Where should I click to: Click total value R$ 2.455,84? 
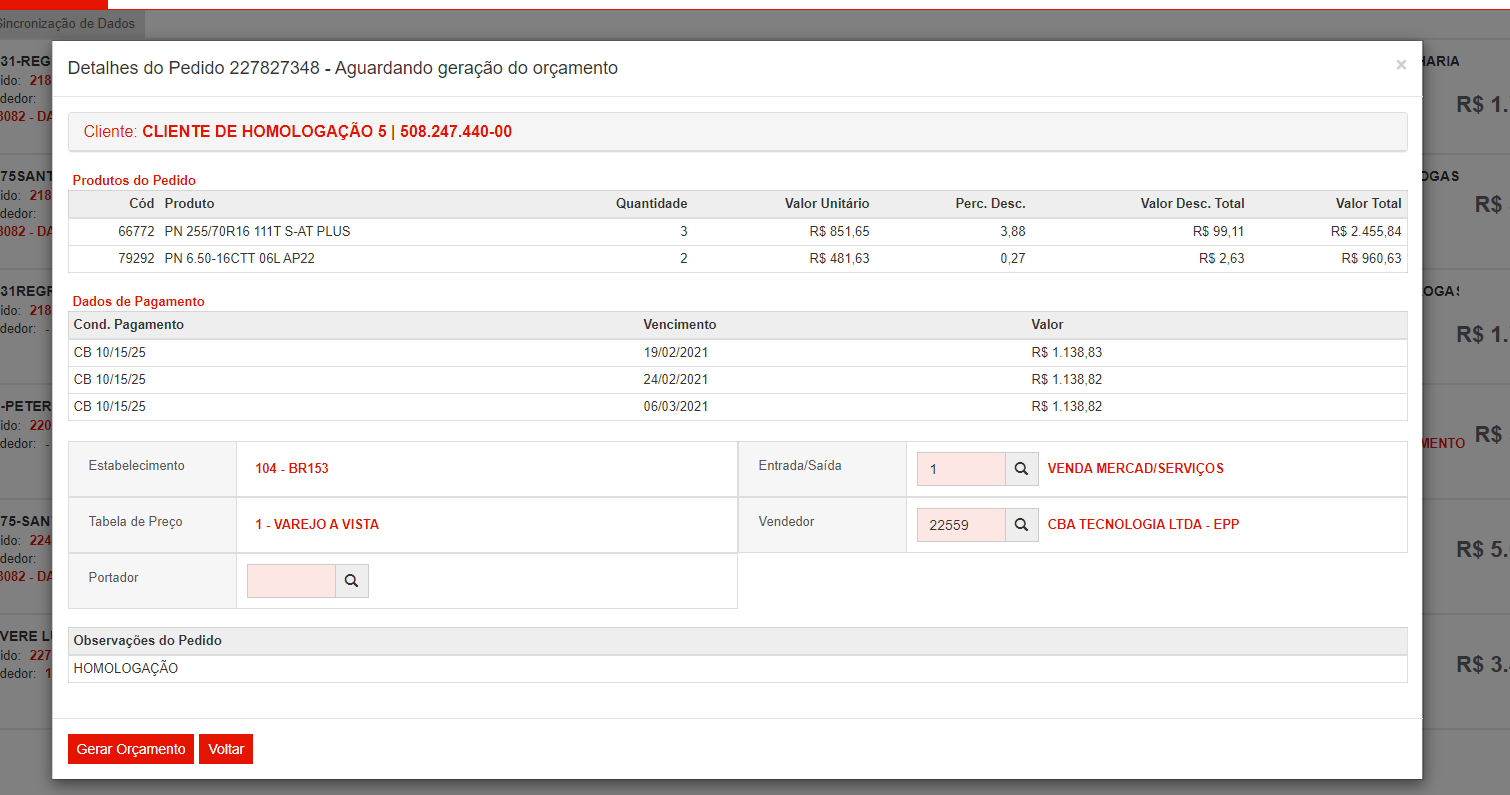pyautogui.click(x=1366, y=231)
